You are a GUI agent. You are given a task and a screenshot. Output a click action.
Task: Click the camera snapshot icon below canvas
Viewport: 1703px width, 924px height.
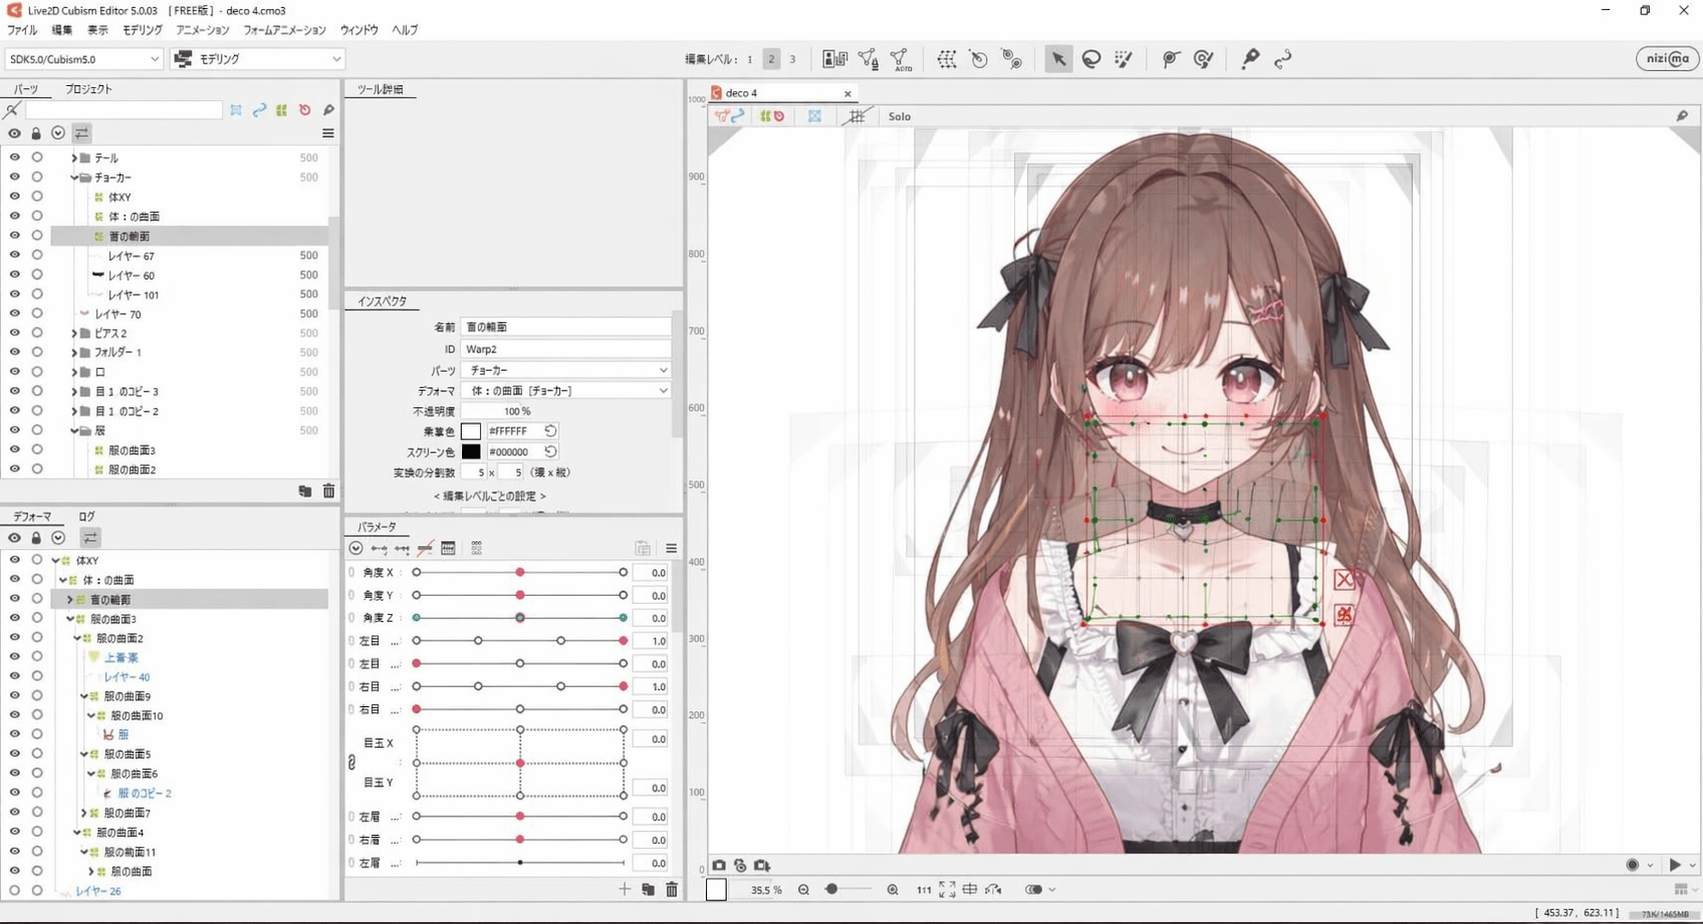point(719,865)
